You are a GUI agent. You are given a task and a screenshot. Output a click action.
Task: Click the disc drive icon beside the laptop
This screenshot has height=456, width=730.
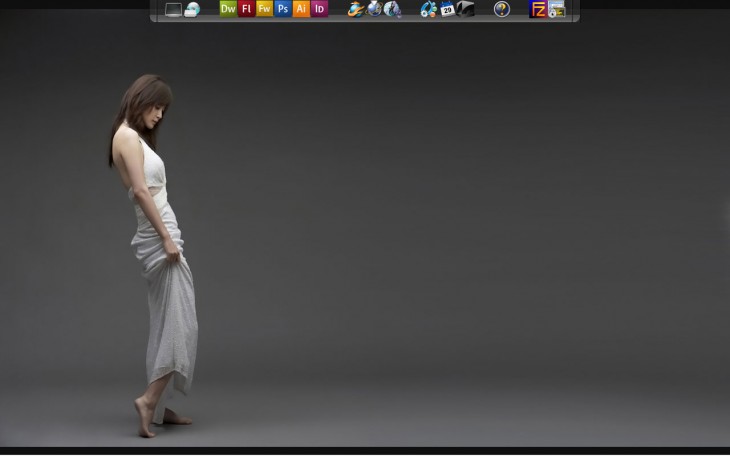192,9
